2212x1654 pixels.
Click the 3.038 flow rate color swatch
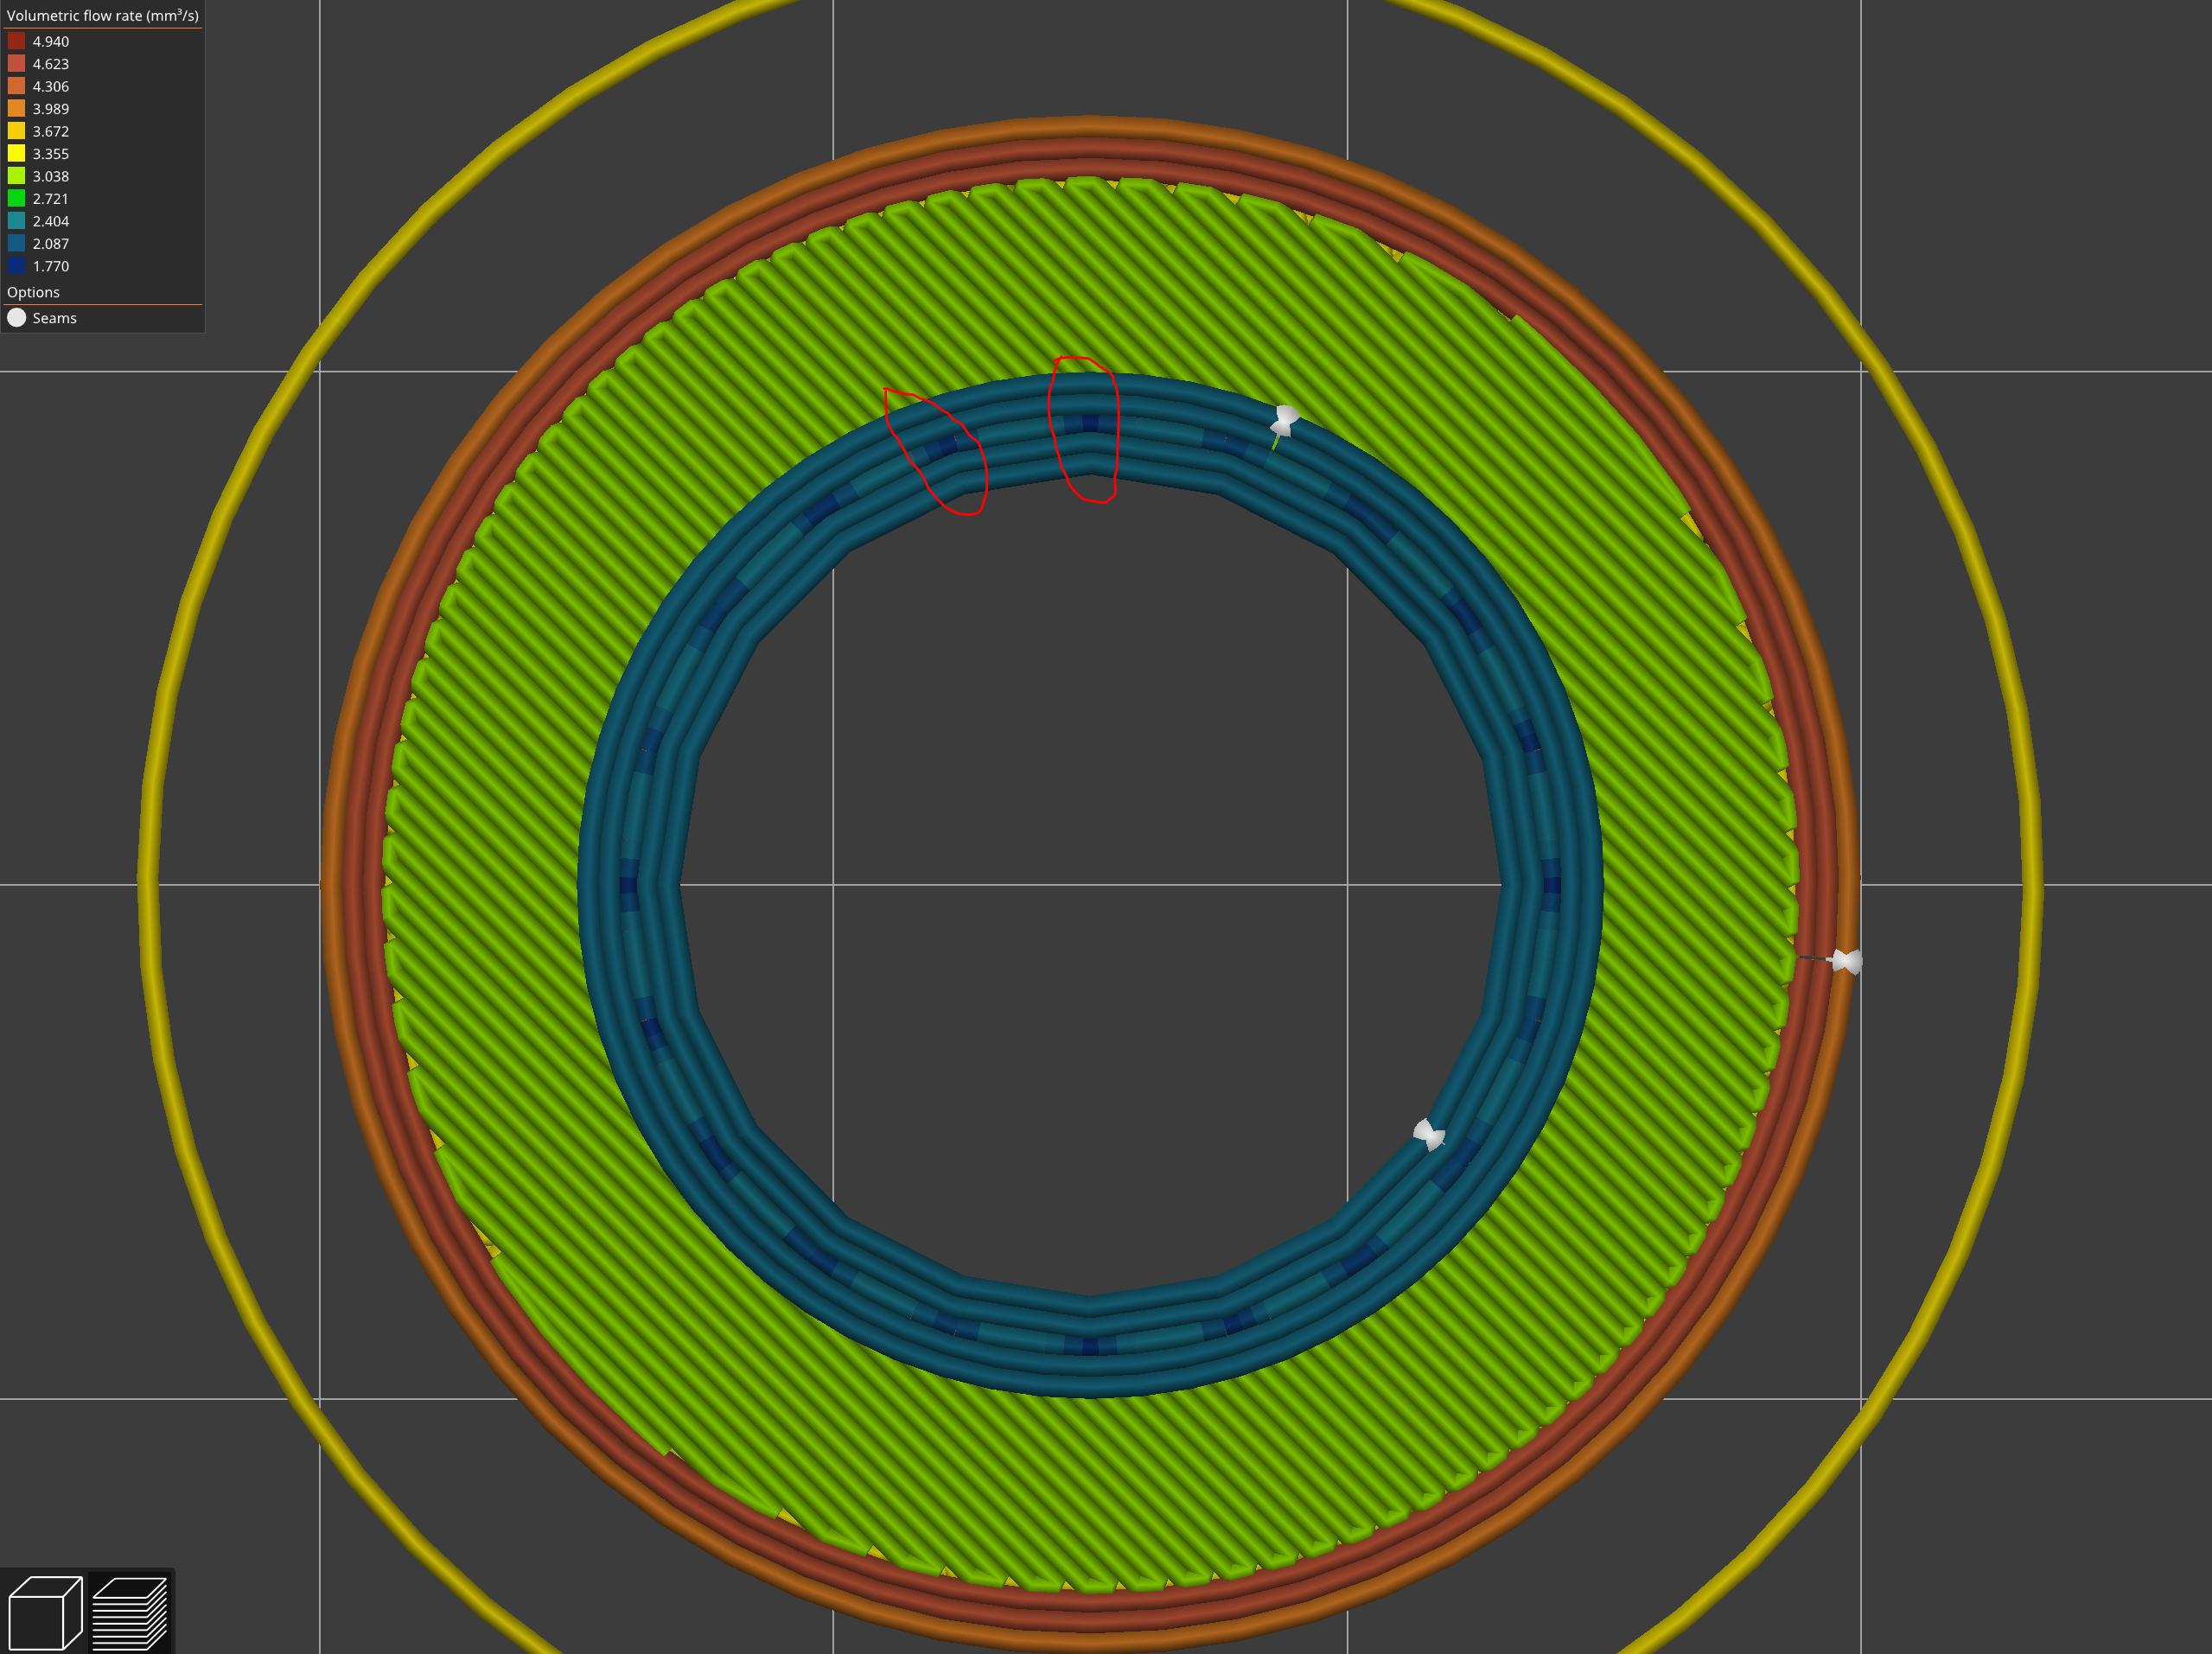click(x=17, y=176)
